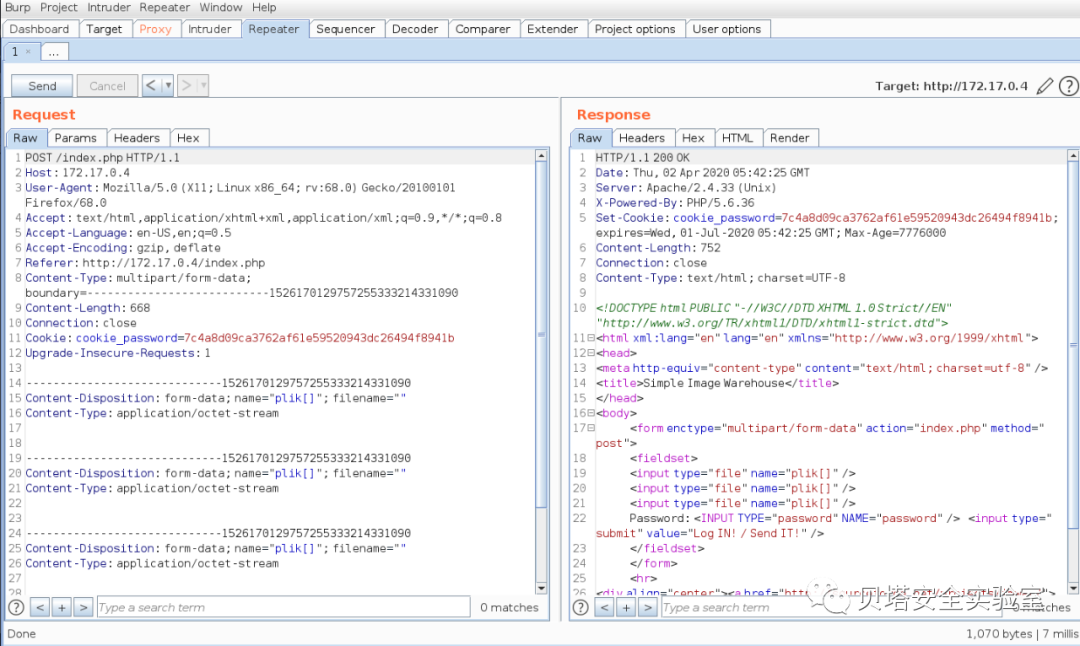This screenshot has width=1080, height=646.
Task: Jump to previous match in Response search
Action: pyautogui.click(x=604, y=607)
